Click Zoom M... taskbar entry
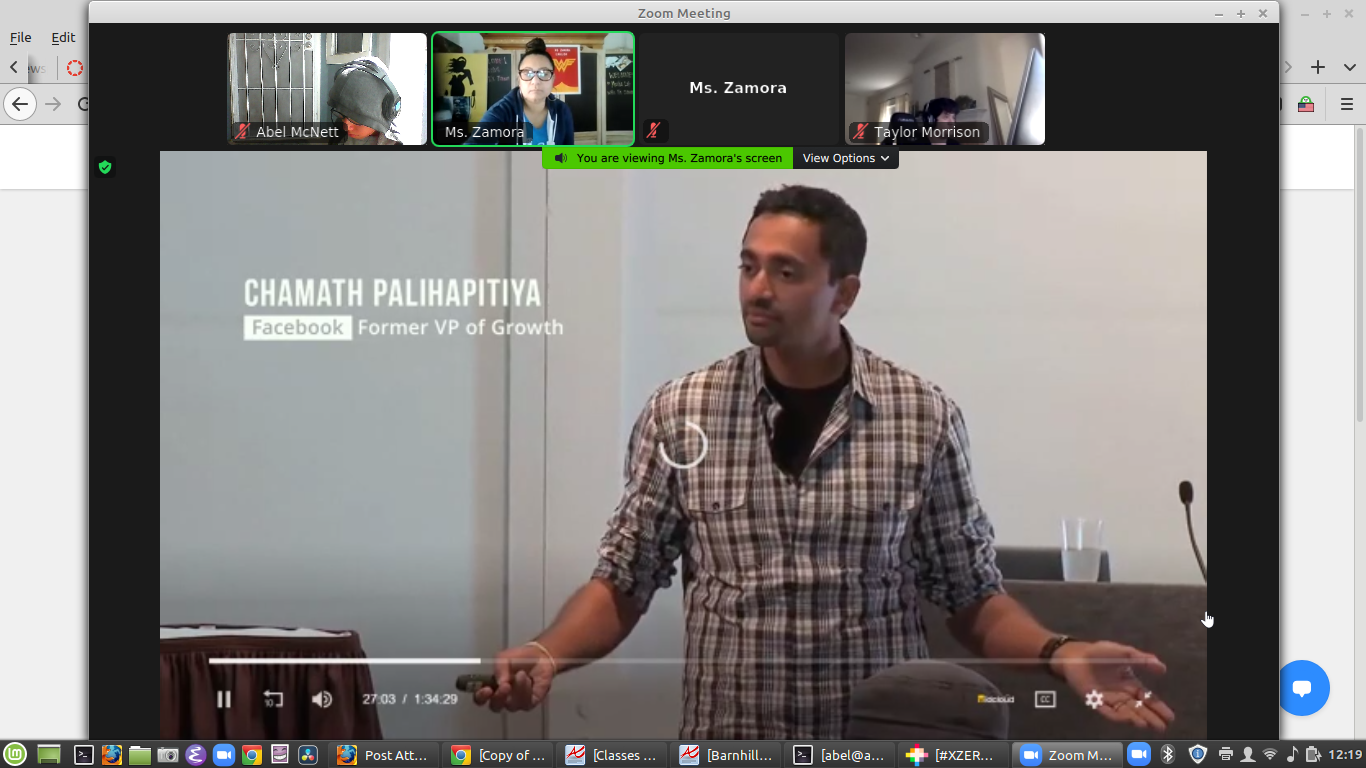 [x=1068, y=755]
